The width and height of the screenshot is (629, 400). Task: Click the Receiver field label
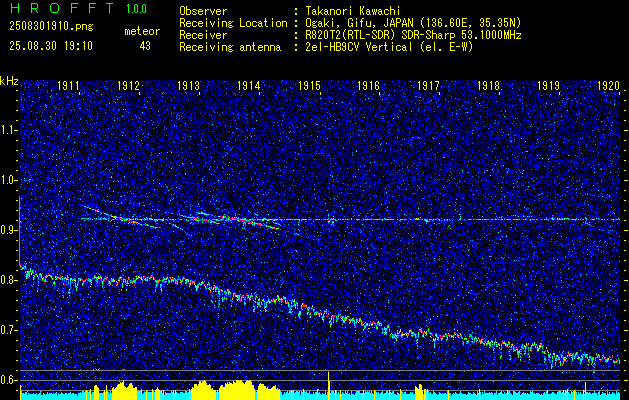click(203, 35)
